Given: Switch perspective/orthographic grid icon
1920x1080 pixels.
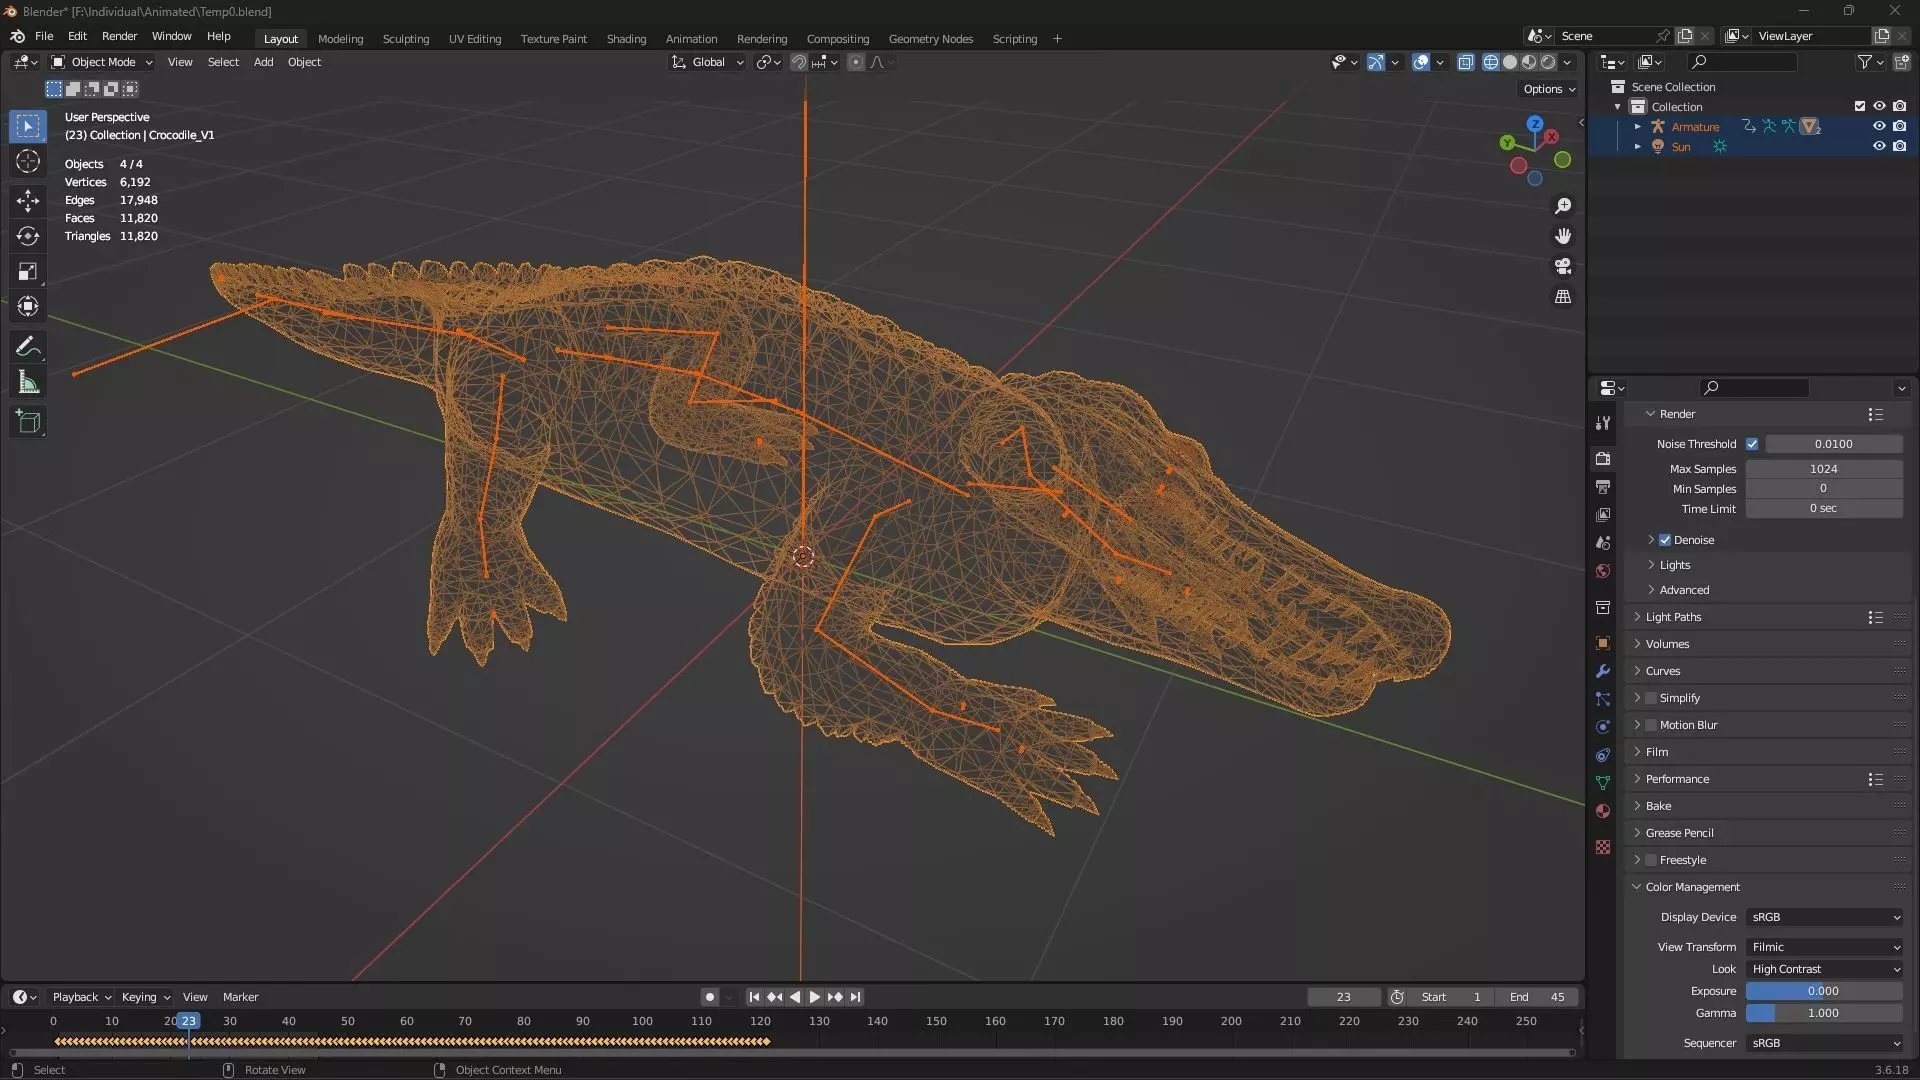Looking at the screenshot, I should [1563, 297].
